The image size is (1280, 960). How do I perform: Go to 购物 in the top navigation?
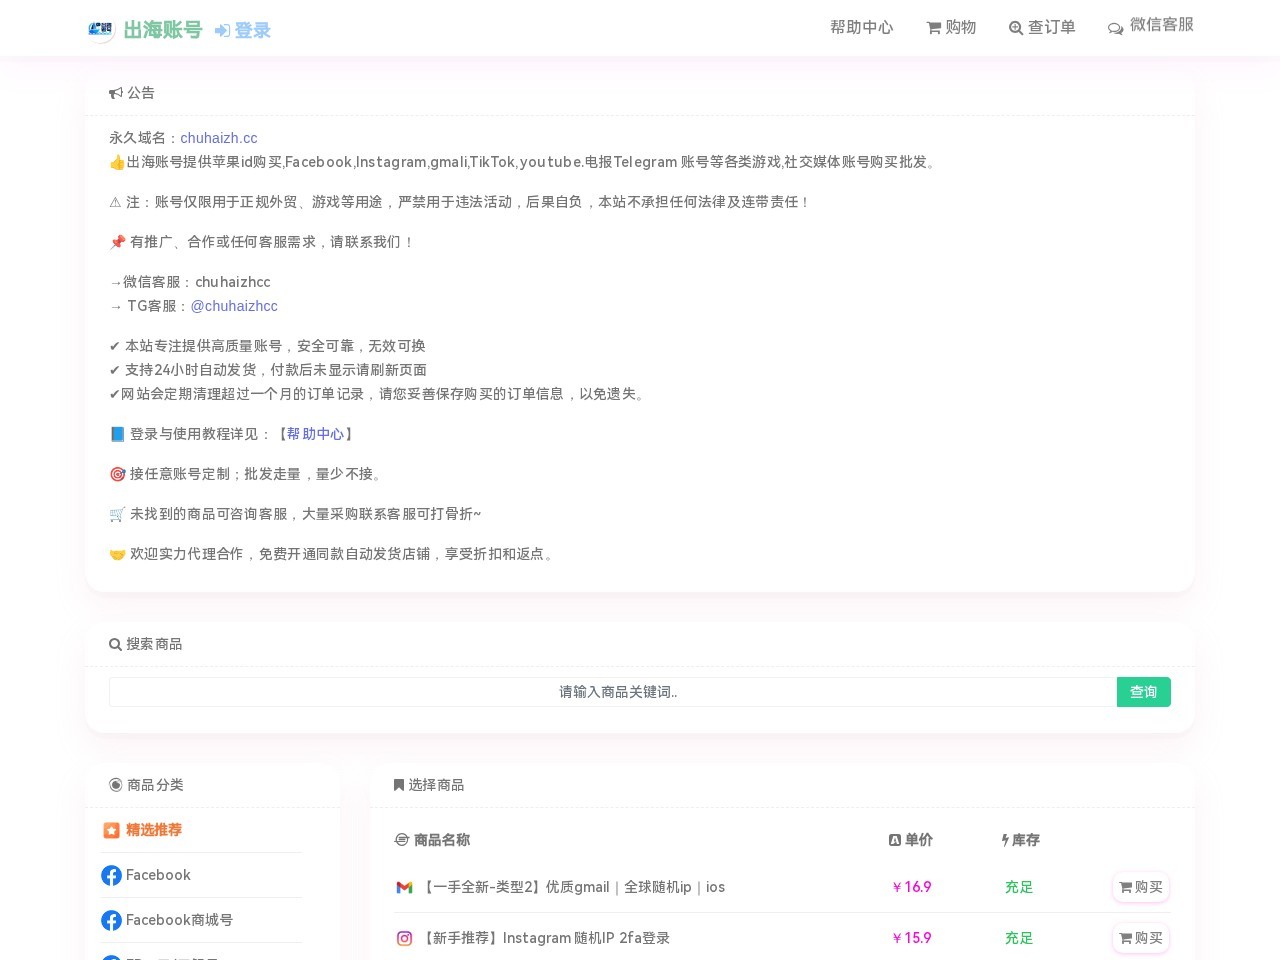coord(951,27)
